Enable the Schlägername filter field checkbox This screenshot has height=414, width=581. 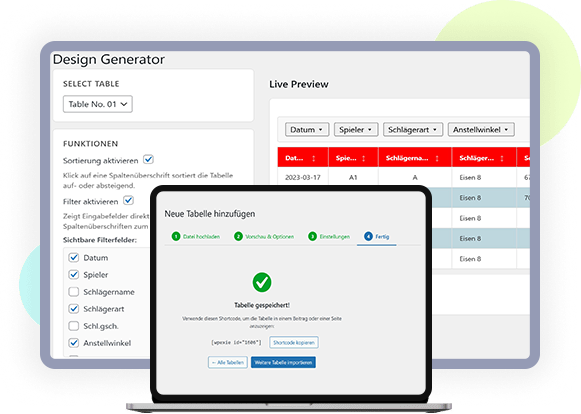pos(74,292)
